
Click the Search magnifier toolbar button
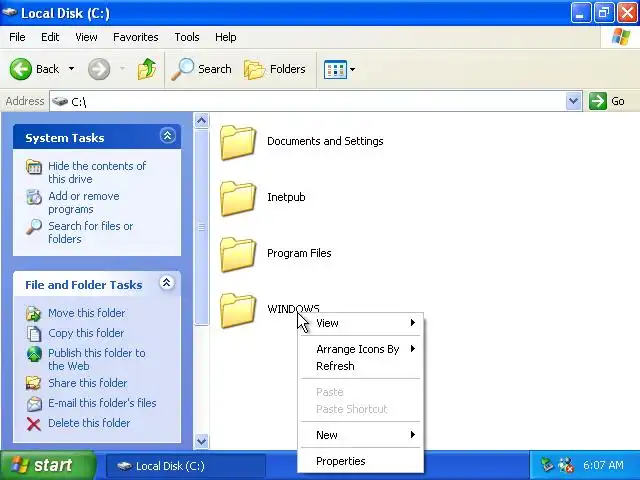(201, 69)
